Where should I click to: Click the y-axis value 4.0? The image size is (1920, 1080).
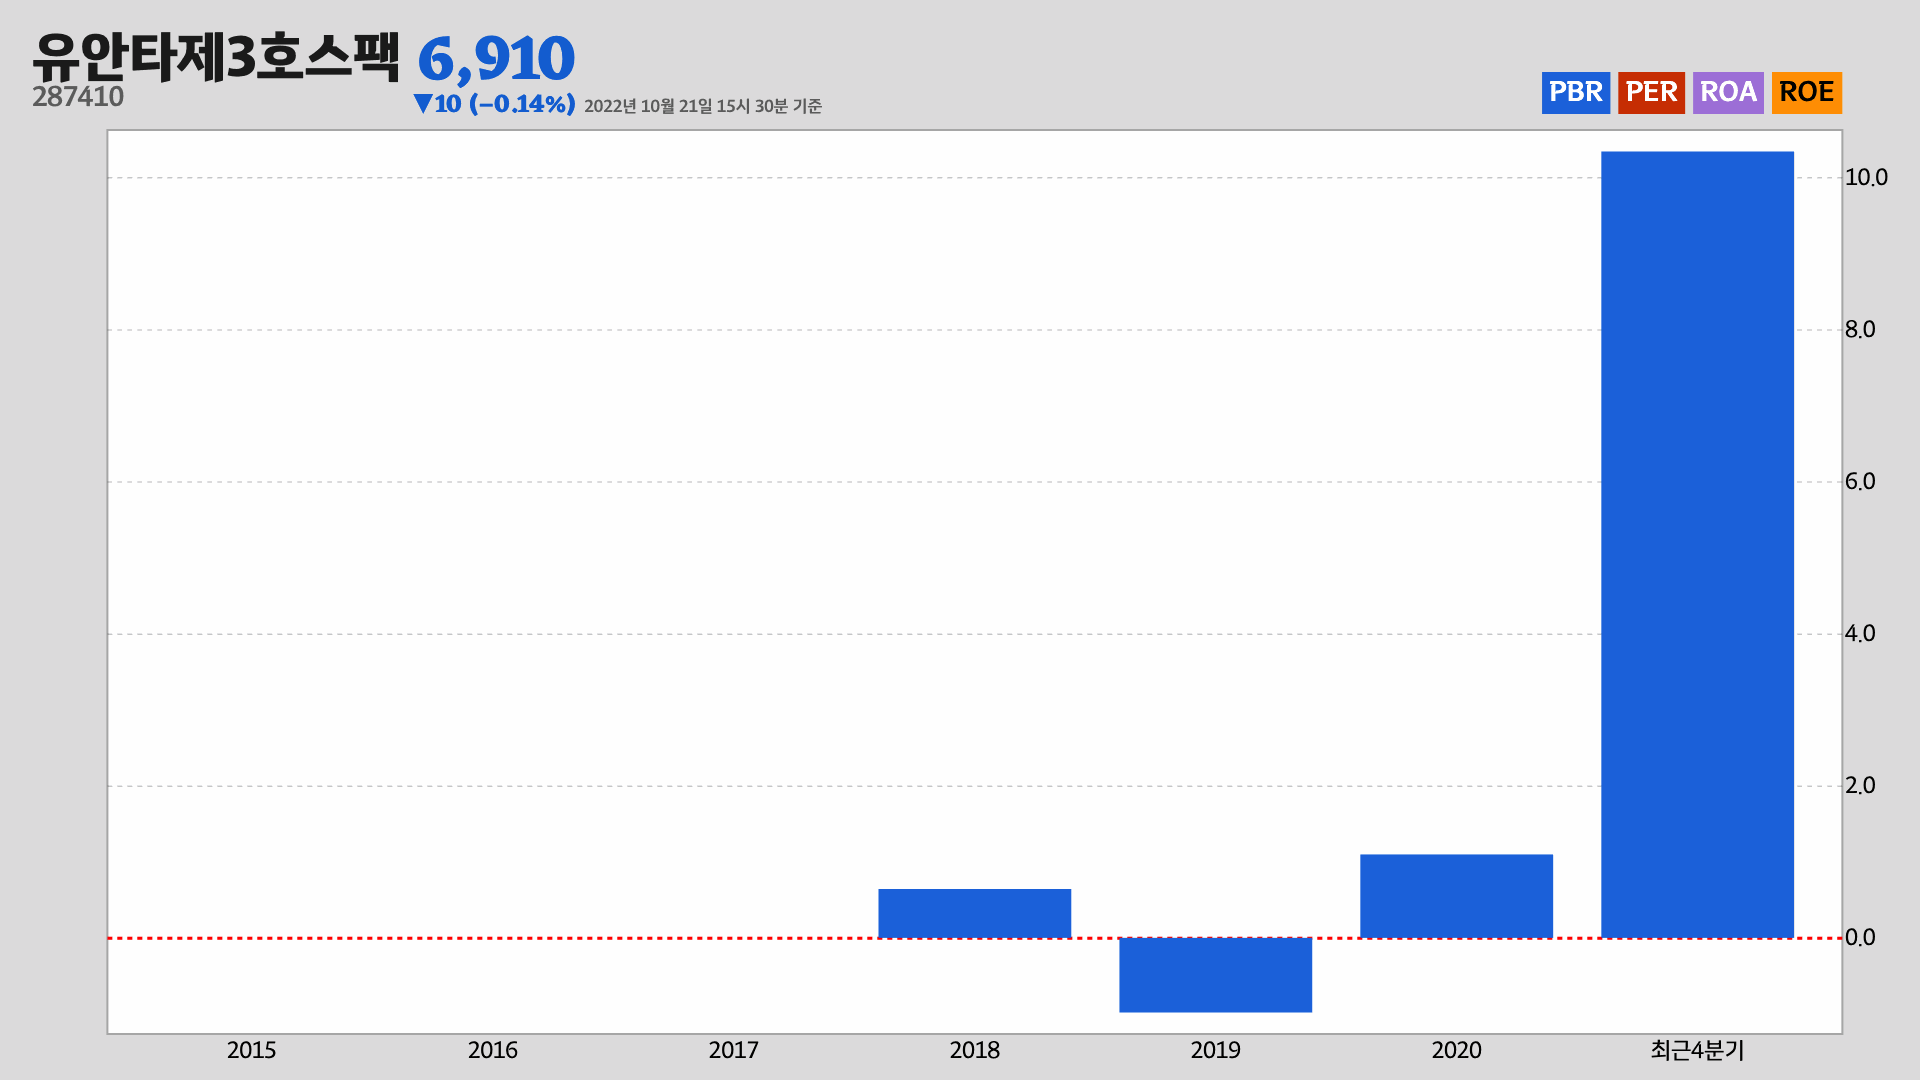click(x=1860, y=633)
